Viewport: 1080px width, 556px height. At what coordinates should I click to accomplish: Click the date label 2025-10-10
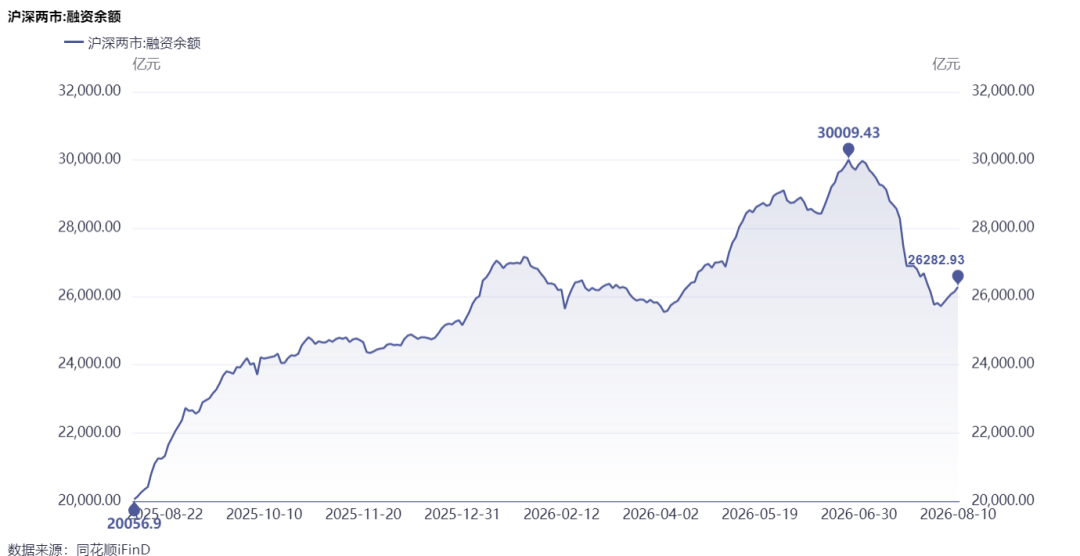pos(264,514)
